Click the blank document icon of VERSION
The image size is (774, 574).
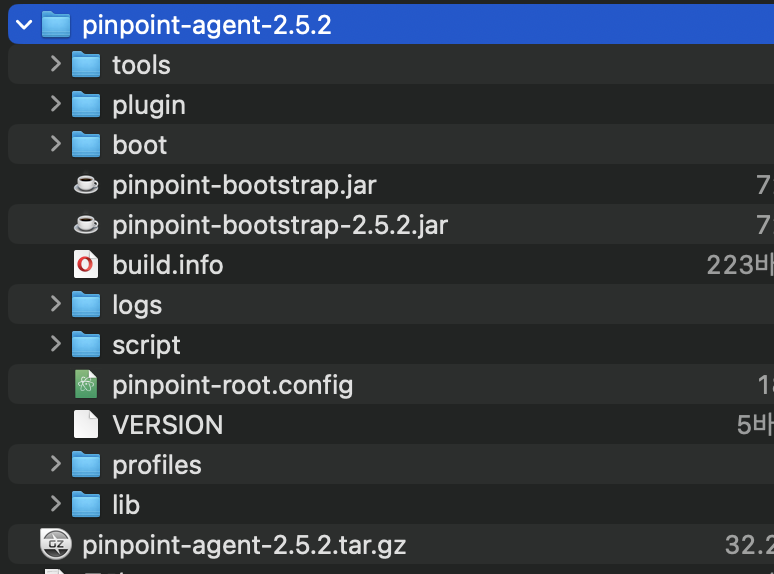click(86, 424)
